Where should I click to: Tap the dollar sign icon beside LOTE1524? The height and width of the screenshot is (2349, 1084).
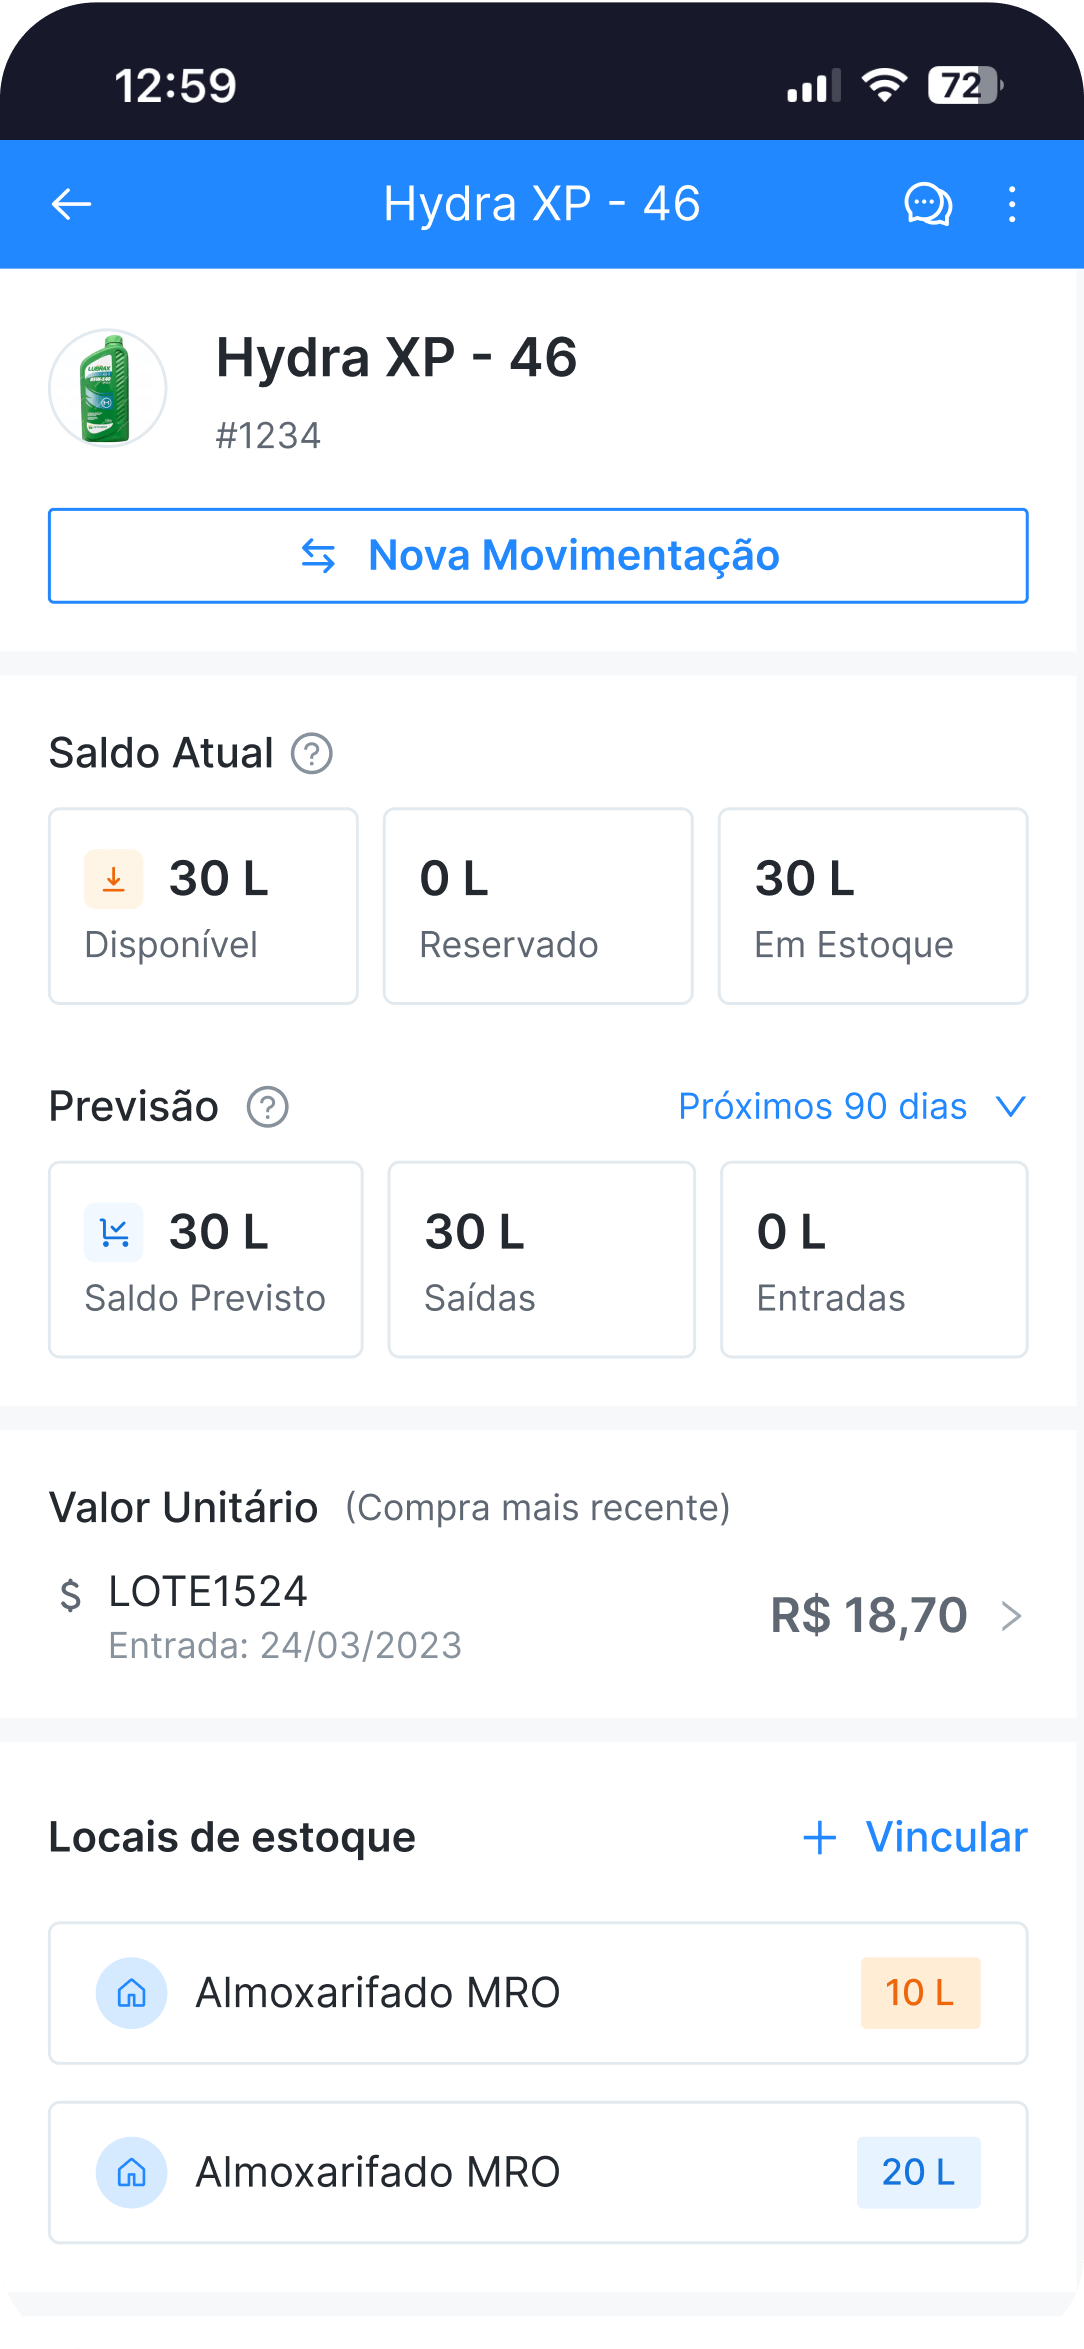tap(70, 1595)
